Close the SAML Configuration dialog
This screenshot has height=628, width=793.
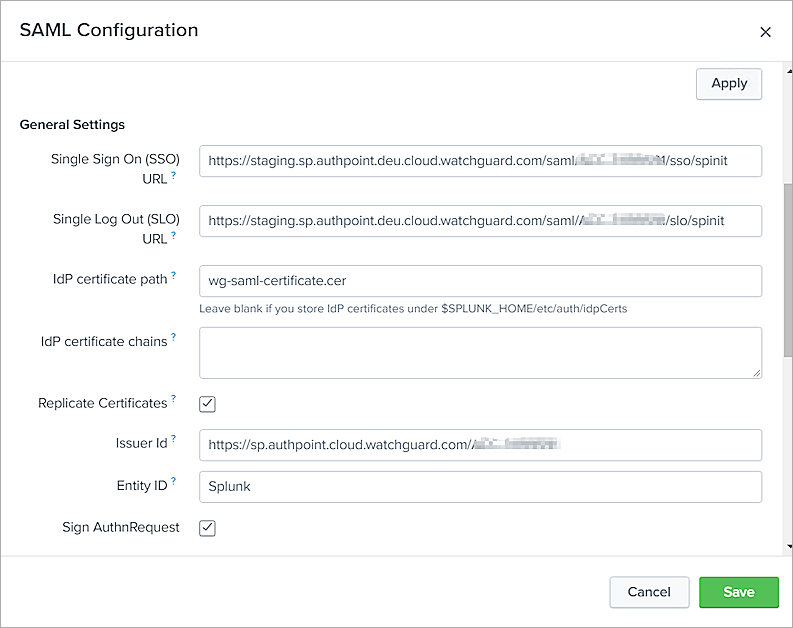(766, 32)
